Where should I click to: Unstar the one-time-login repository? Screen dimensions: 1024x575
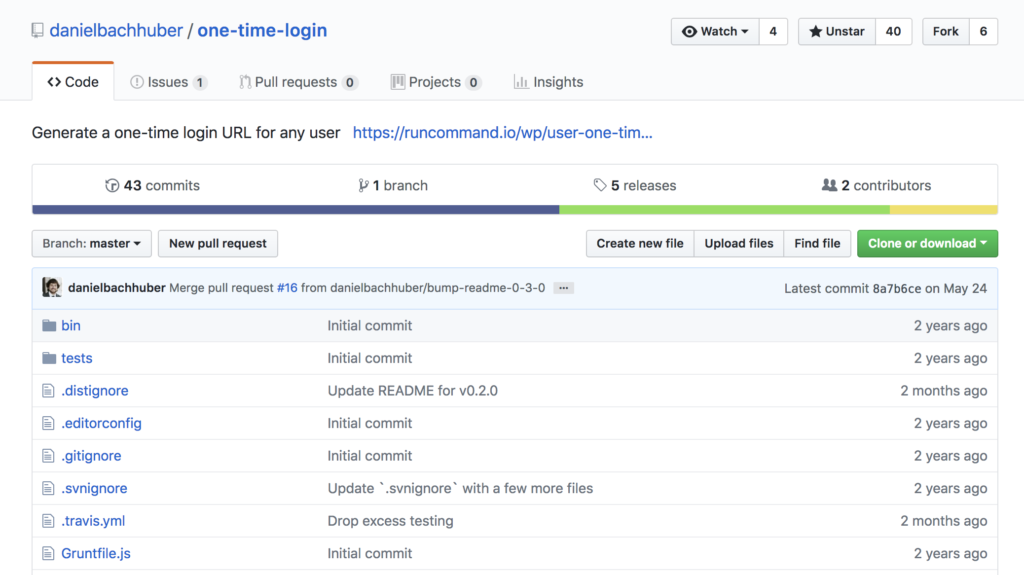point(836,31)
